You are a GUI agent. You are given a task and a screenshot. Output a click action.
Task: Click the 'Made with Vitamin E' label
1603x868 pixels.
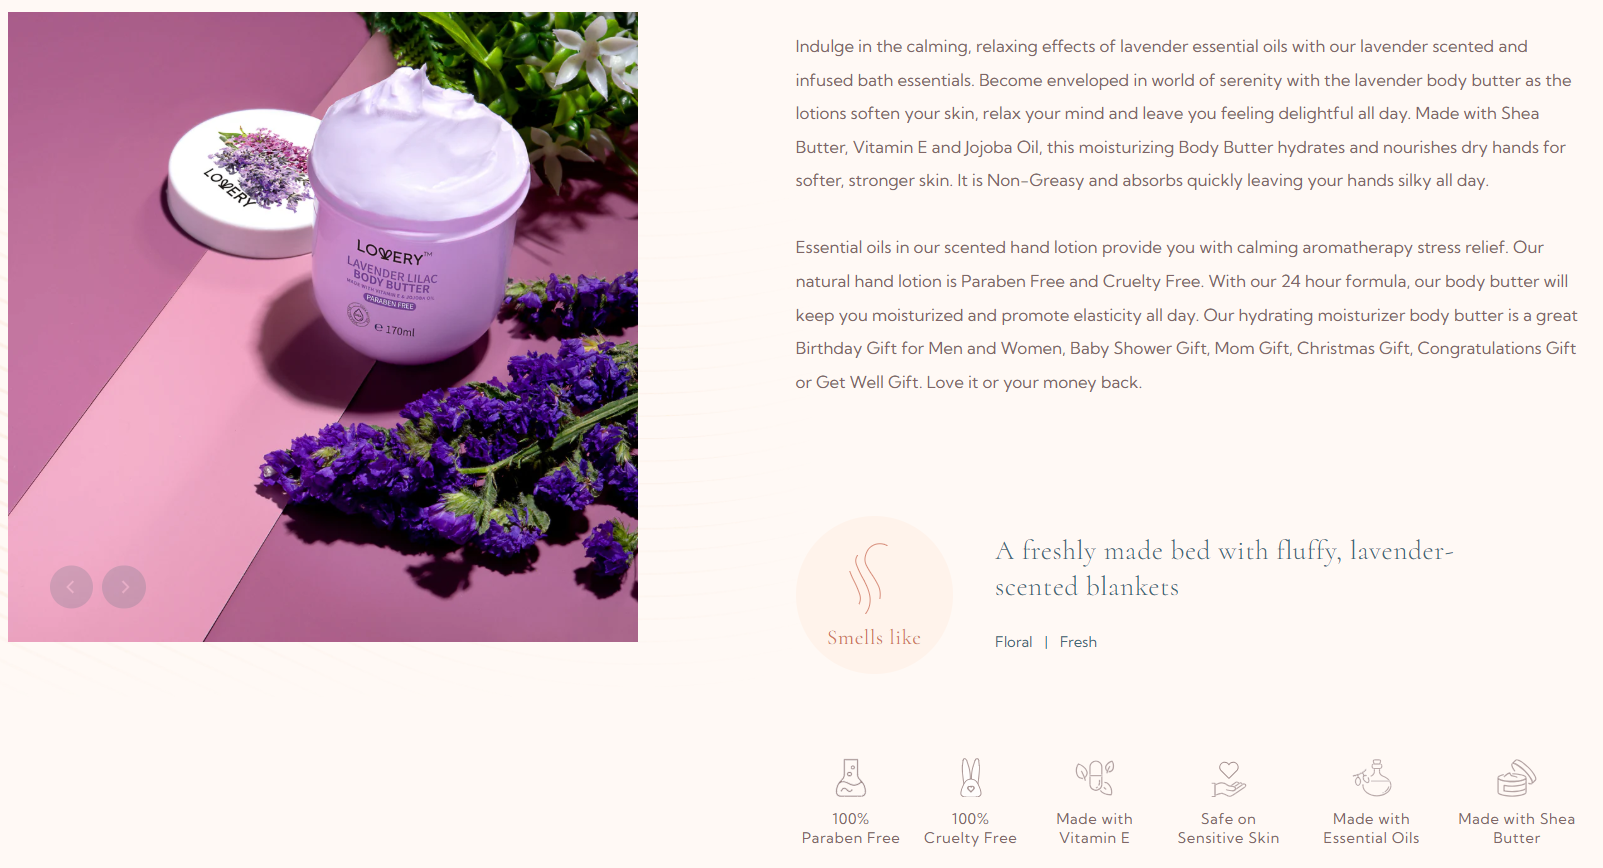pyautogui.click(x=1095, y=828)
